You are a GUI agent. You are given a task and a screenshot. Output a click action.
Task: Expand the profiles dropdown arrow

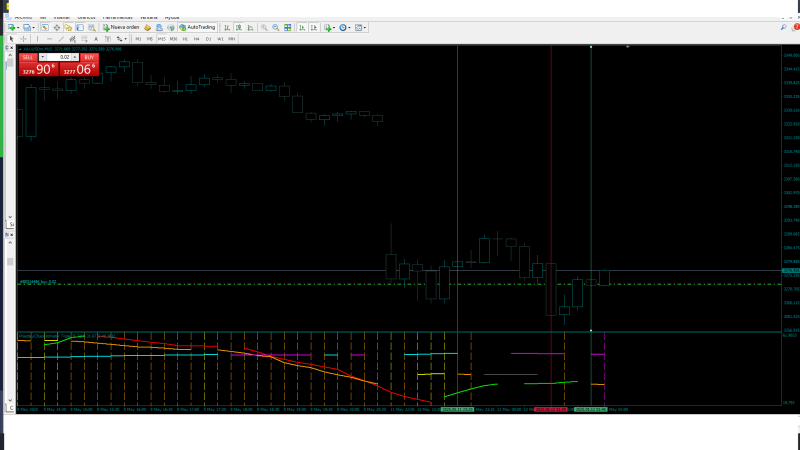point(34,28)
